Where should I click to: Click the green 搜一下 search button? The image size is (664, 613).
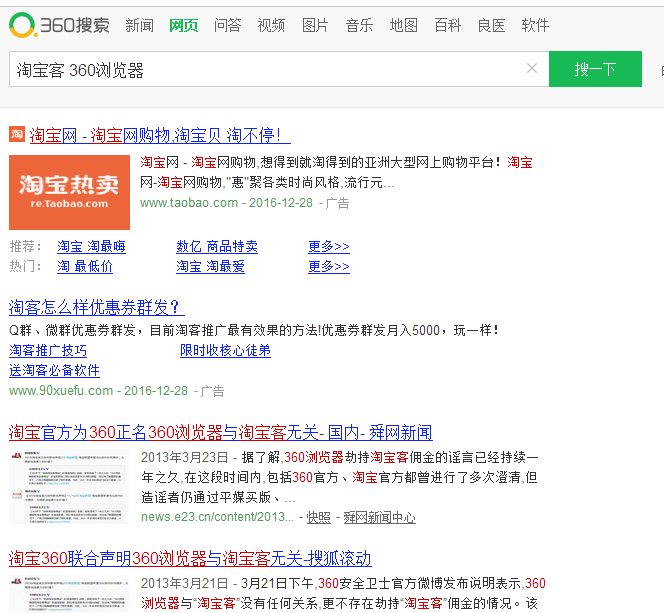coord(595,69)
